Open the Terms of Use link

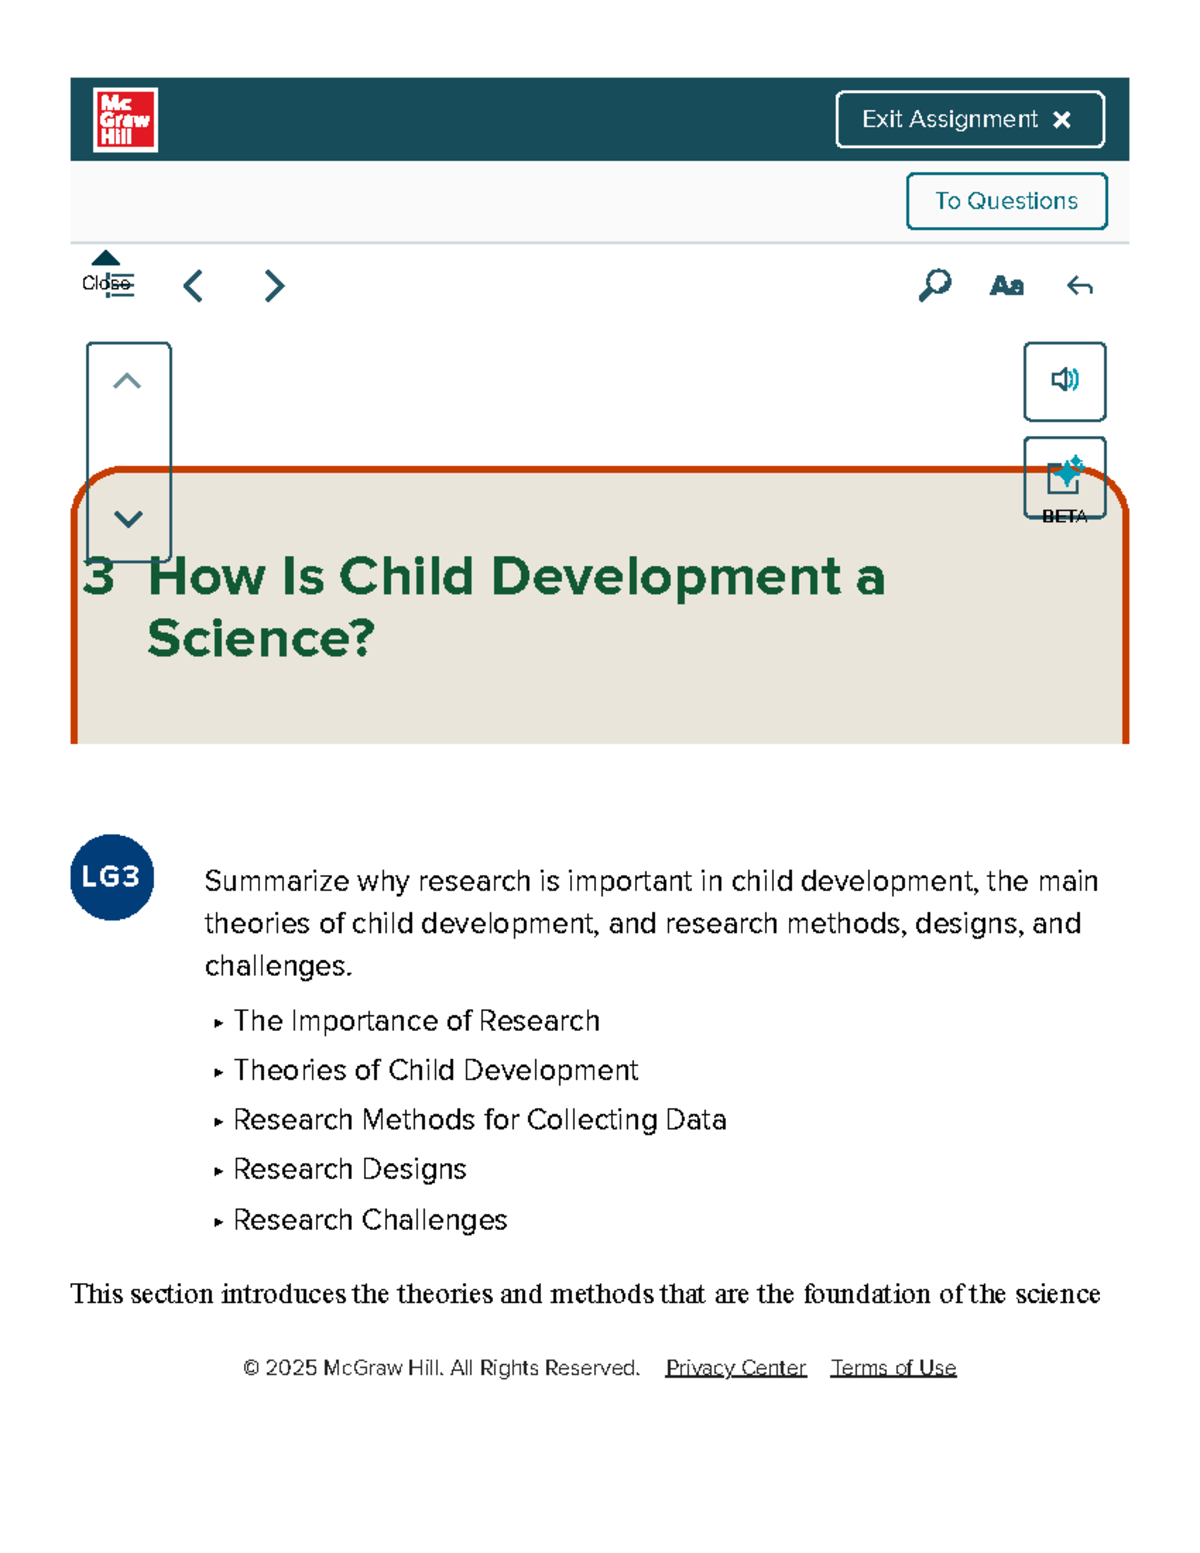pyautogui.click(x=893, y=1367)
